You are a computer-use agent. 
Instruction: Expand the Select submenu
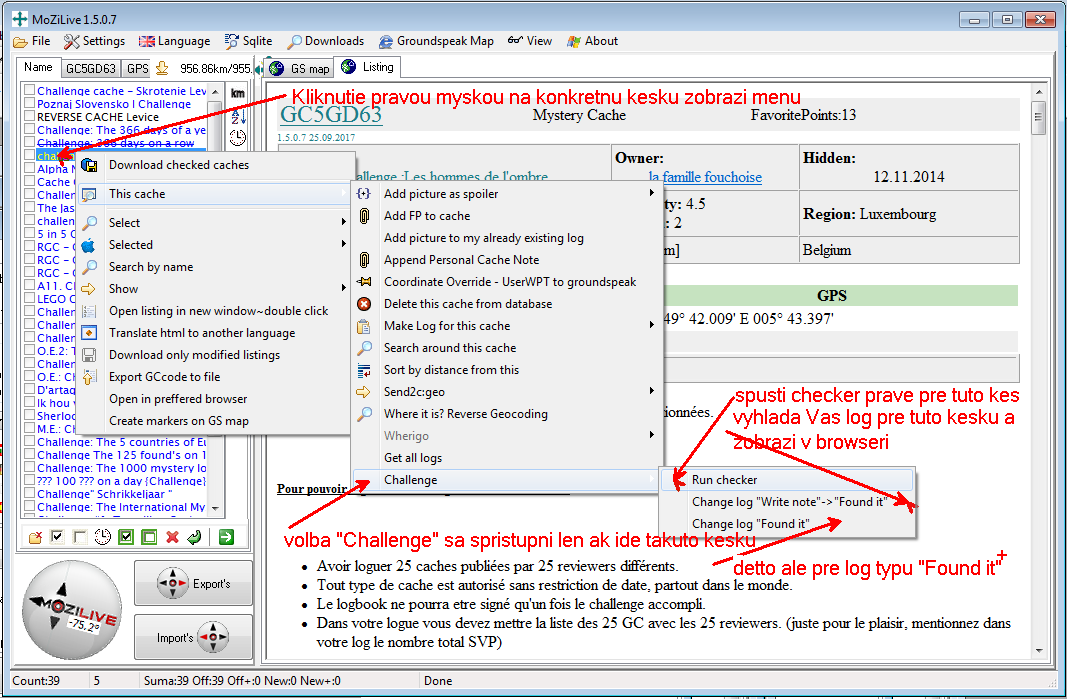[x=344, y=222]
